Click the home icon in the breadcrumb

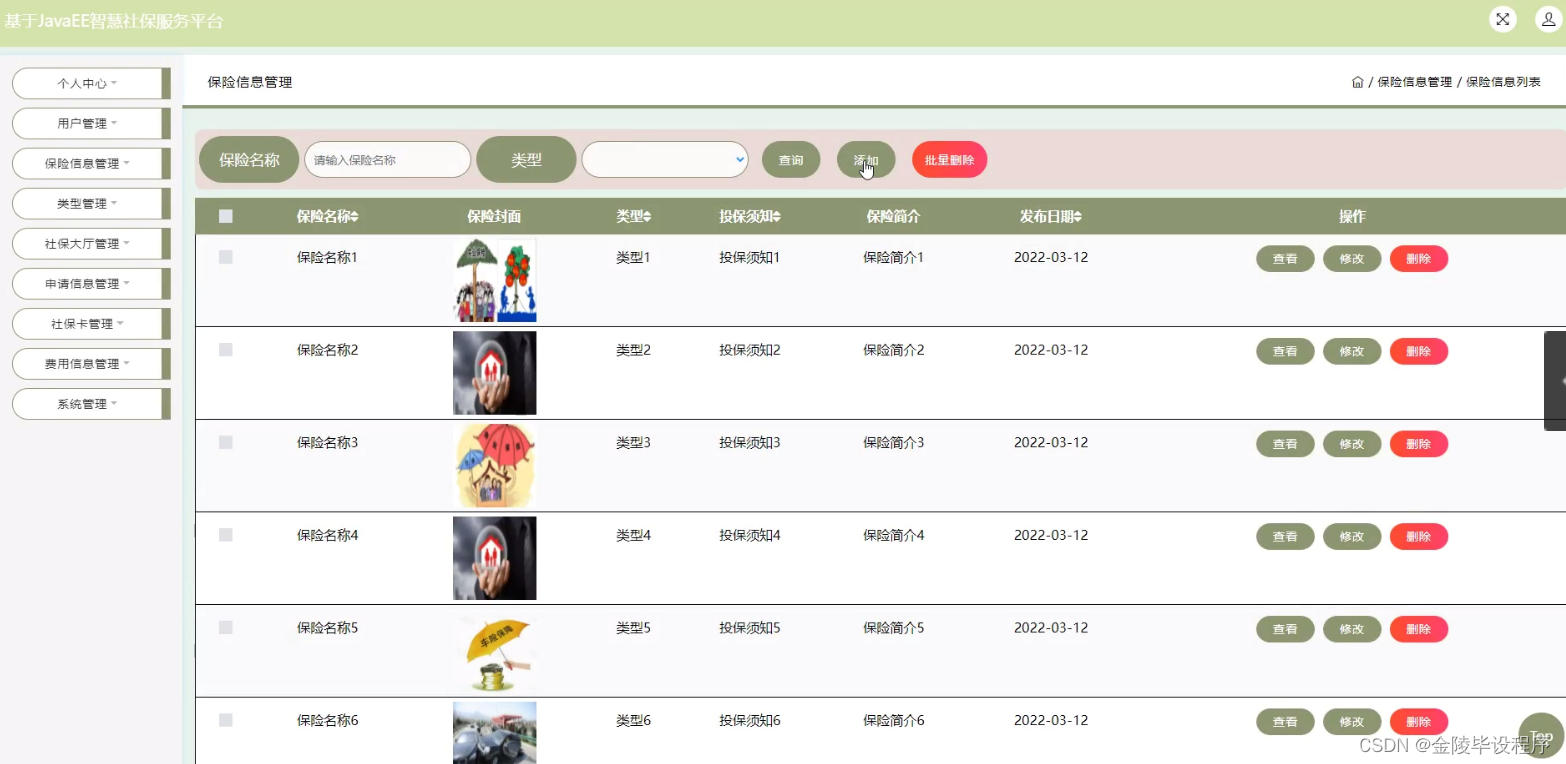click(x=1358, y=81)
